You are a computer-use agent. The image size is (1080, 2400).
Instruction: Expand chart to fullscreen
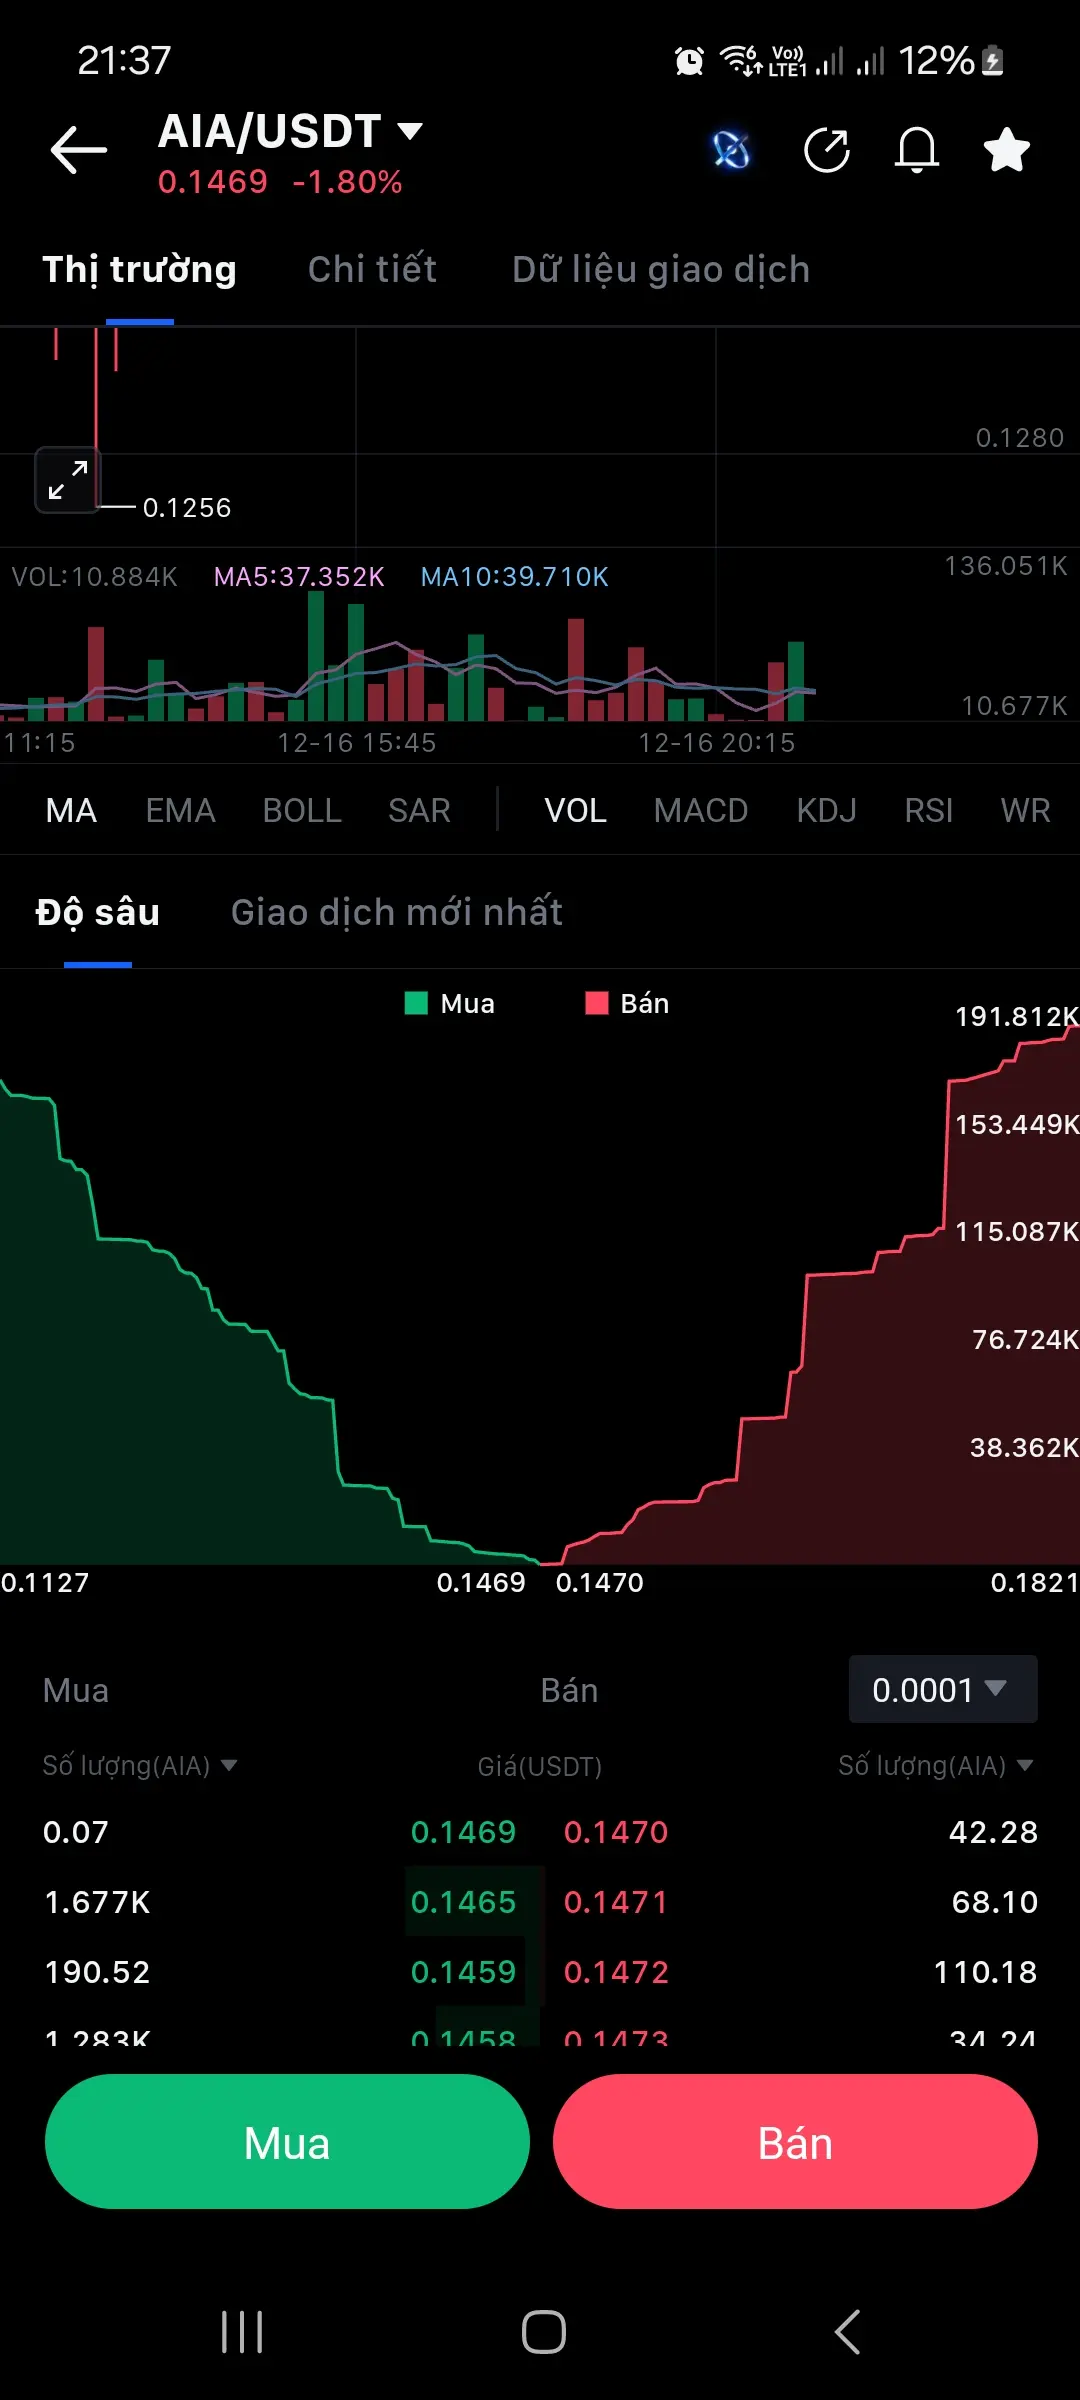(x=68, y=480)
